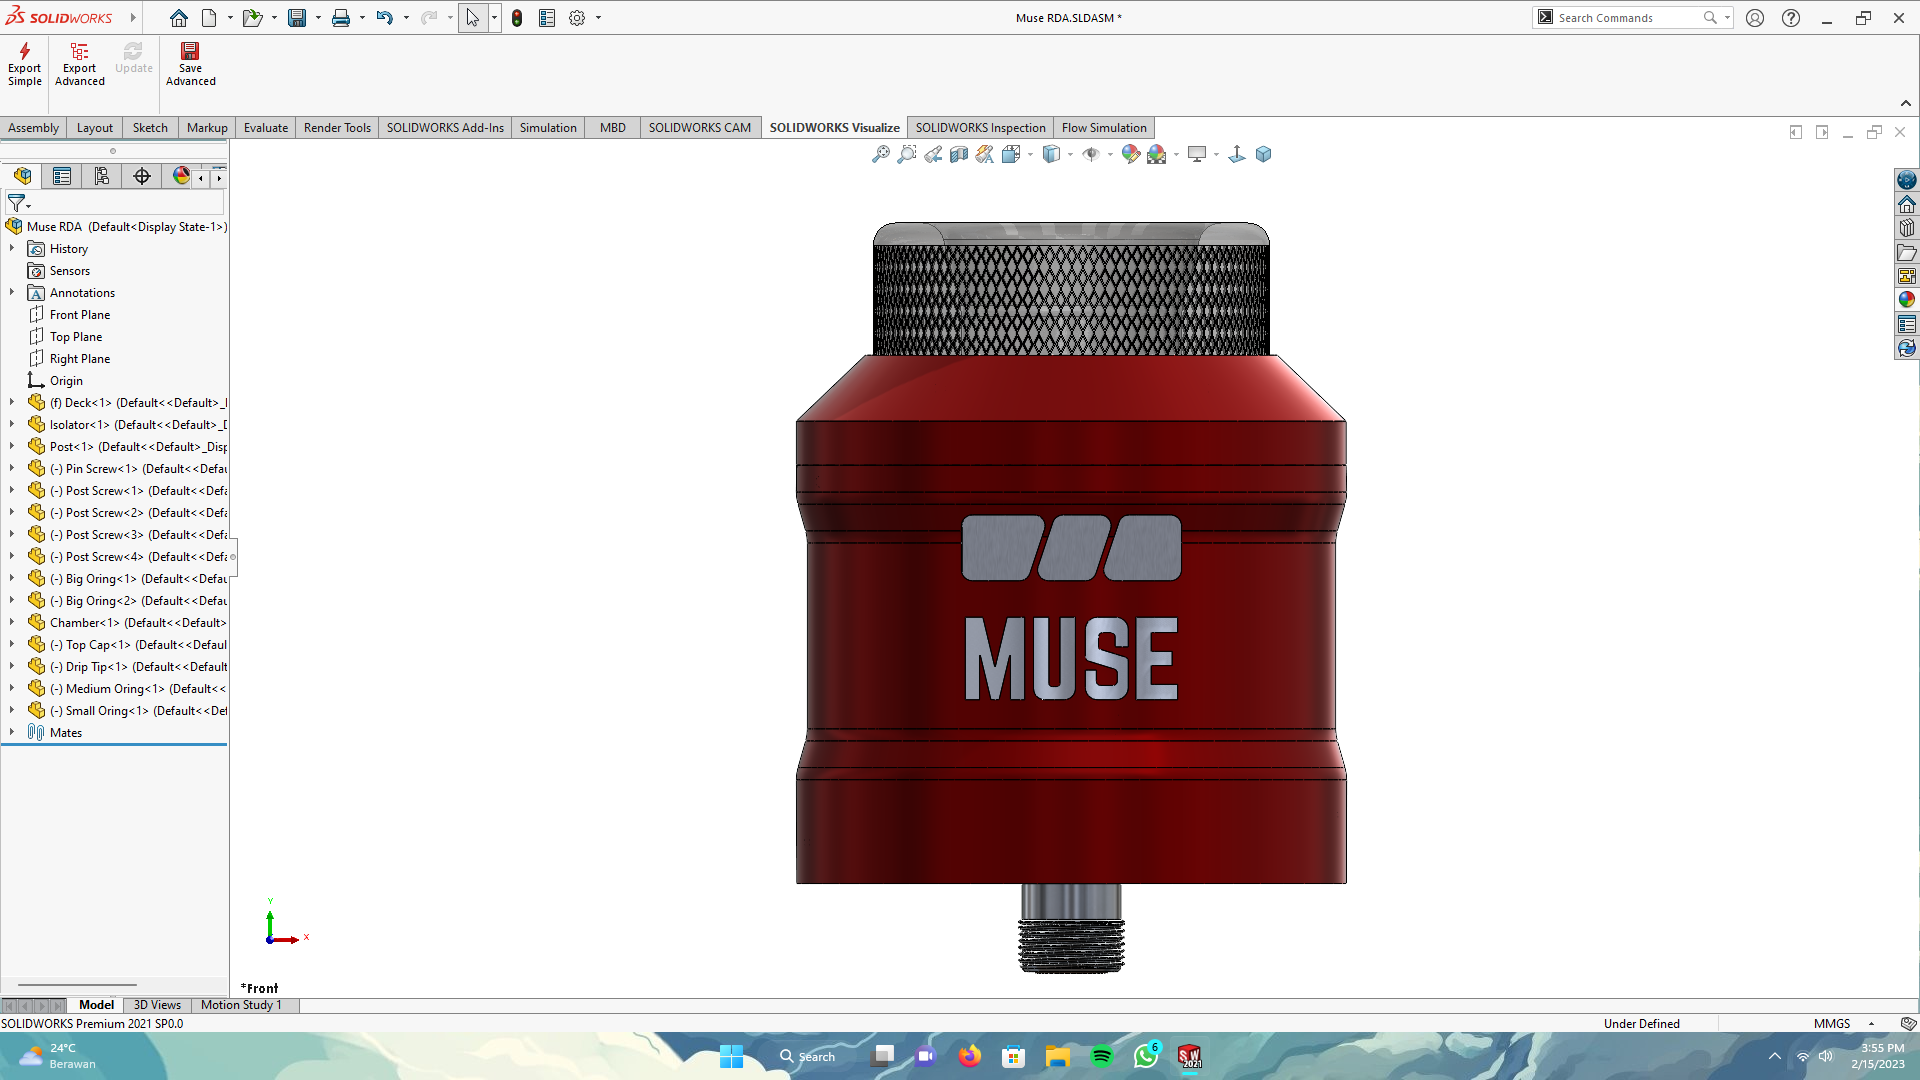1920x1080 pixels.
Task: Toggle the Section View tool
Action: click(958, 154)
